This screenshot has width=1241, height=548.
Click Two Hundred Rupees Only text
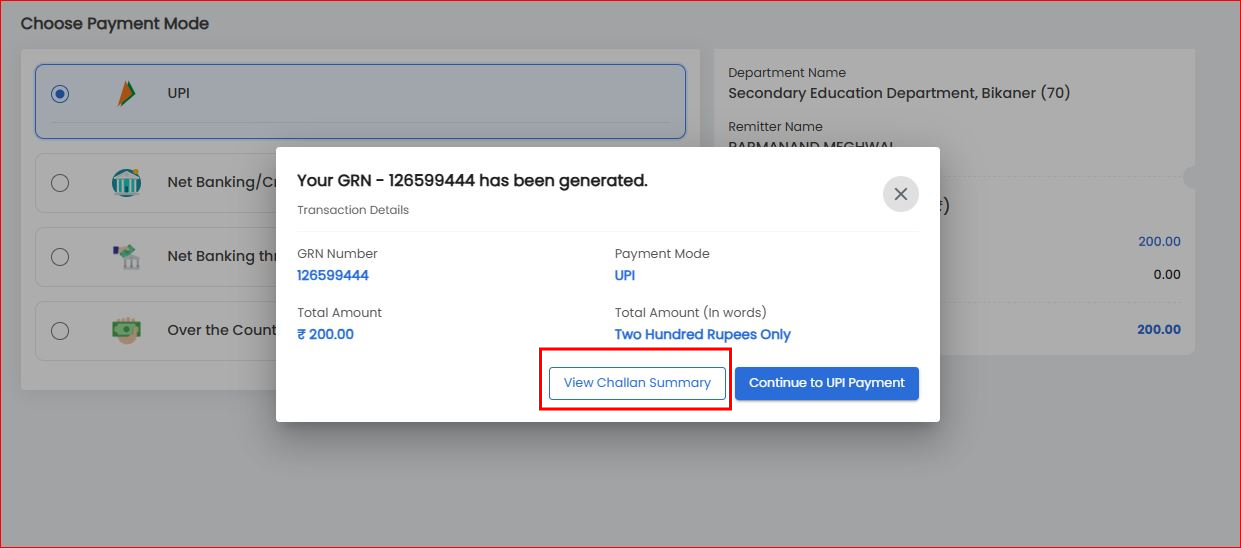(x=703, y=335)
